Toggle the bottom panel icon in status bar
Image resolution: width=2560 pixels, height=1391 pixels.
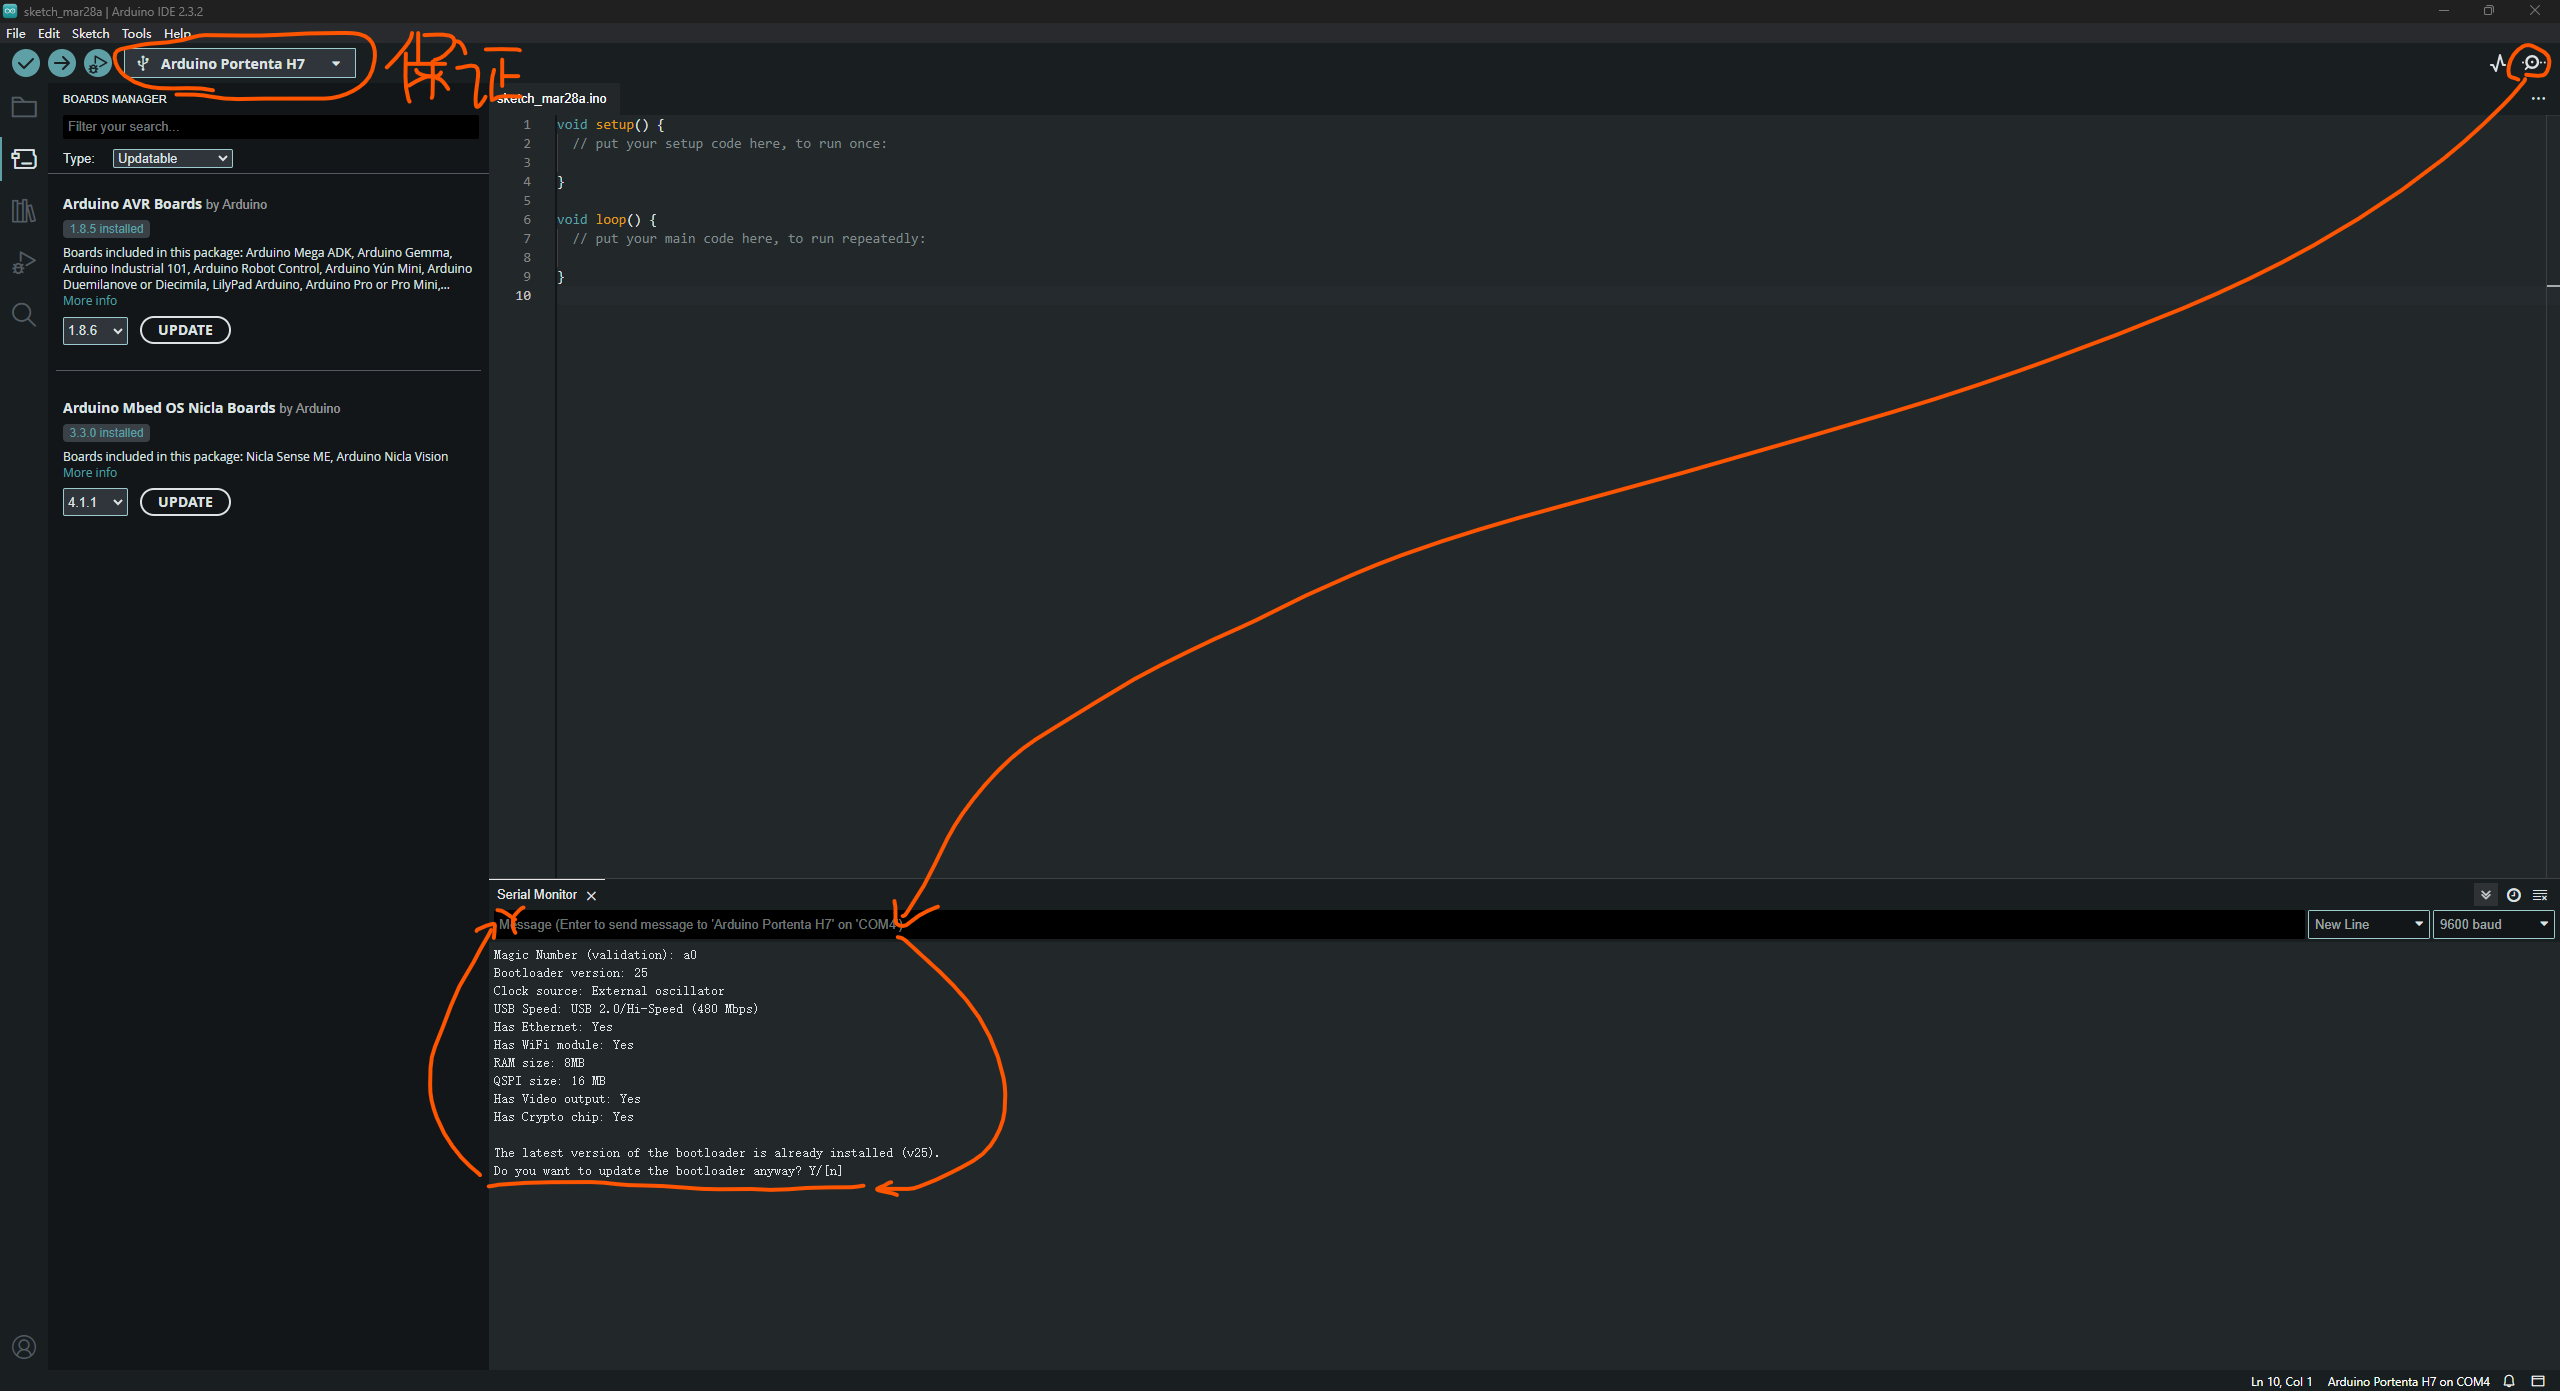coord(2537,1381)
